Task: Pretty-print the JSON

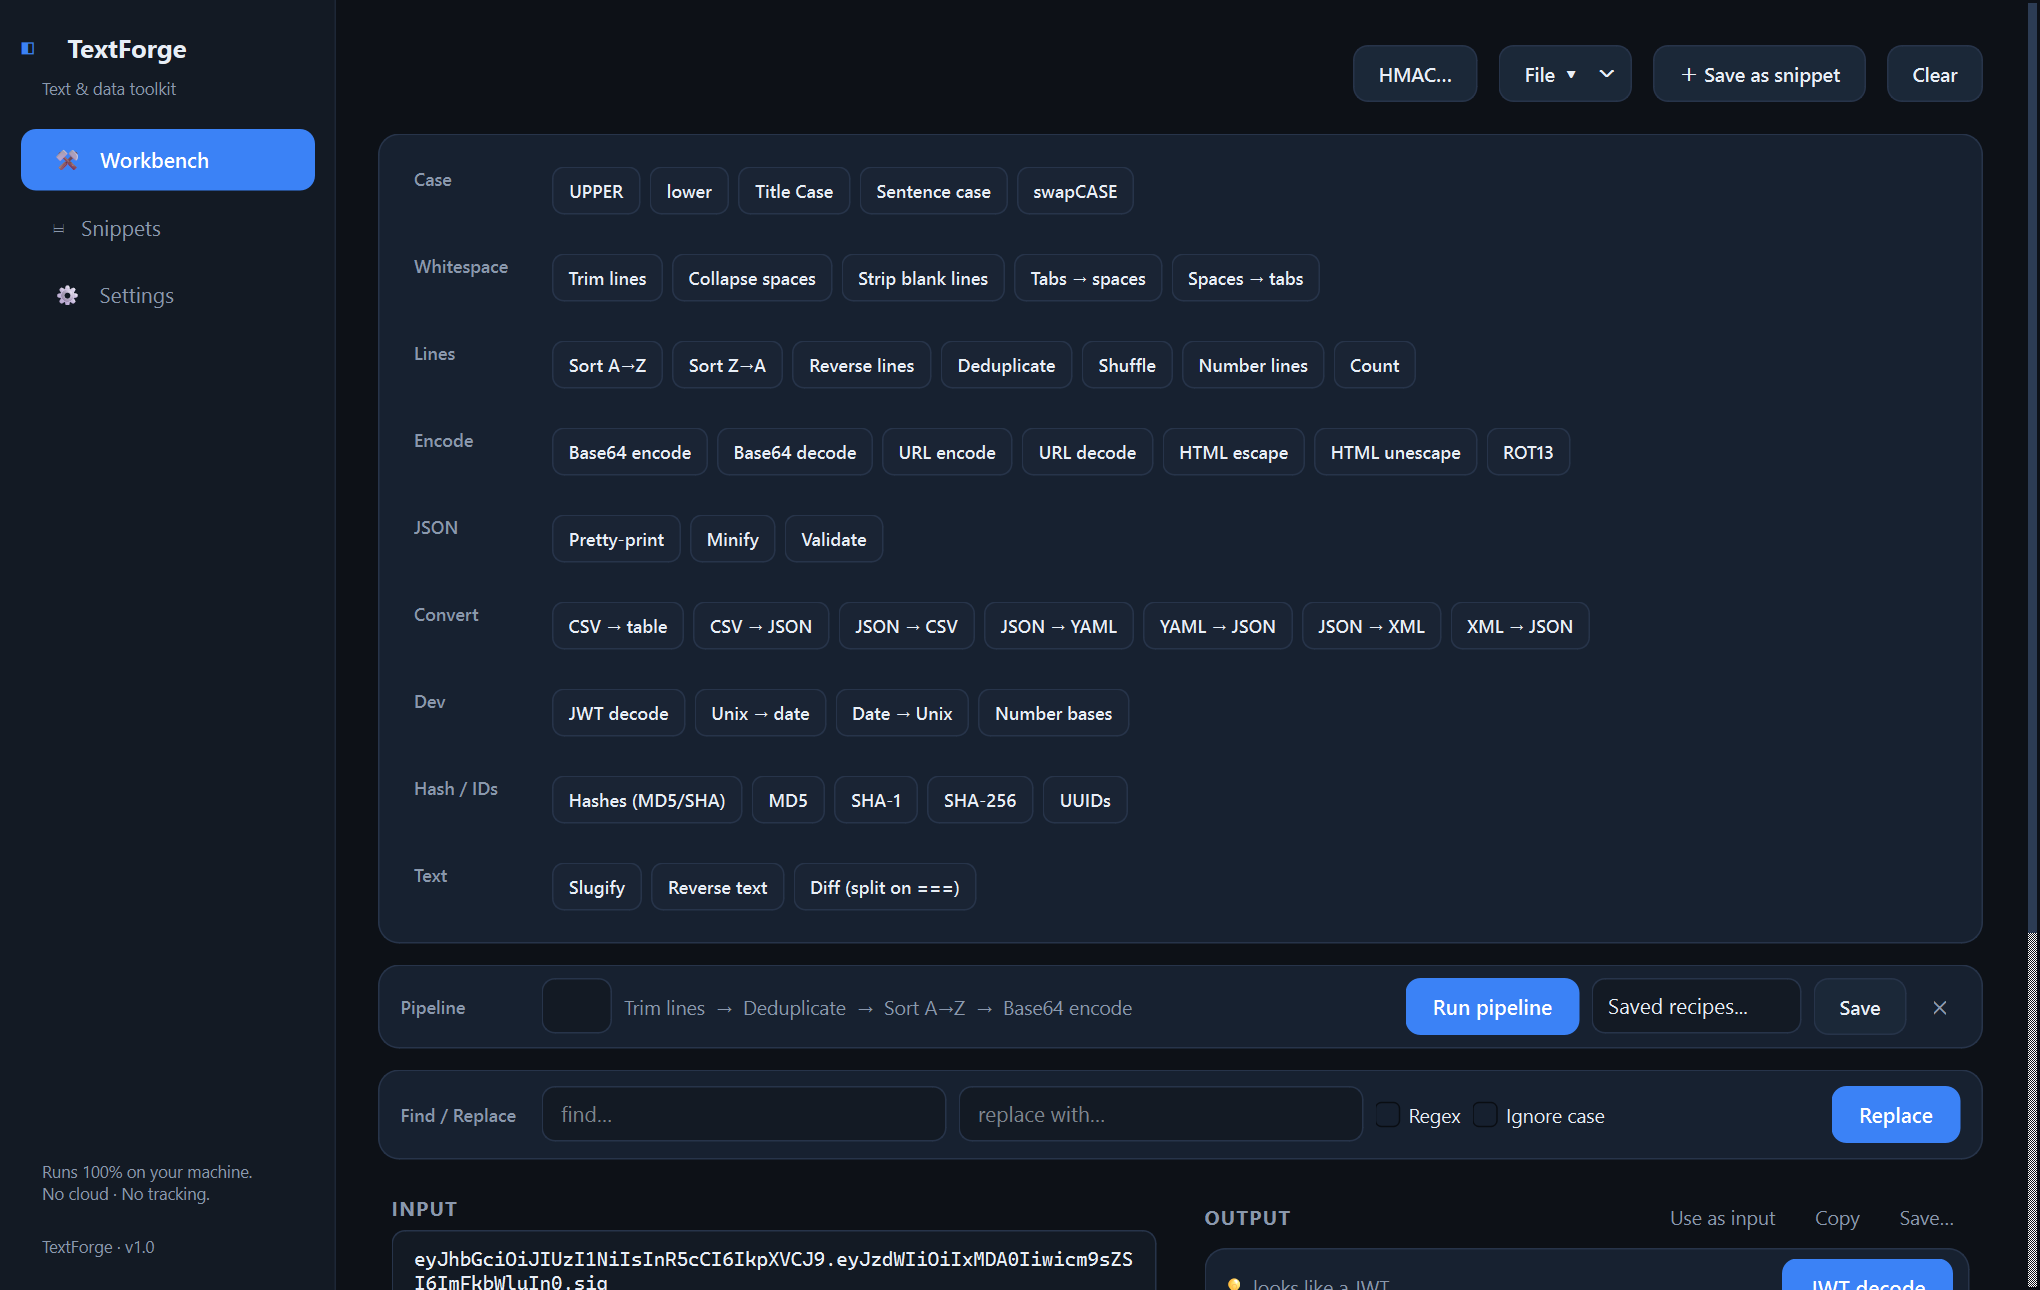Action: [x=616, y=539]
